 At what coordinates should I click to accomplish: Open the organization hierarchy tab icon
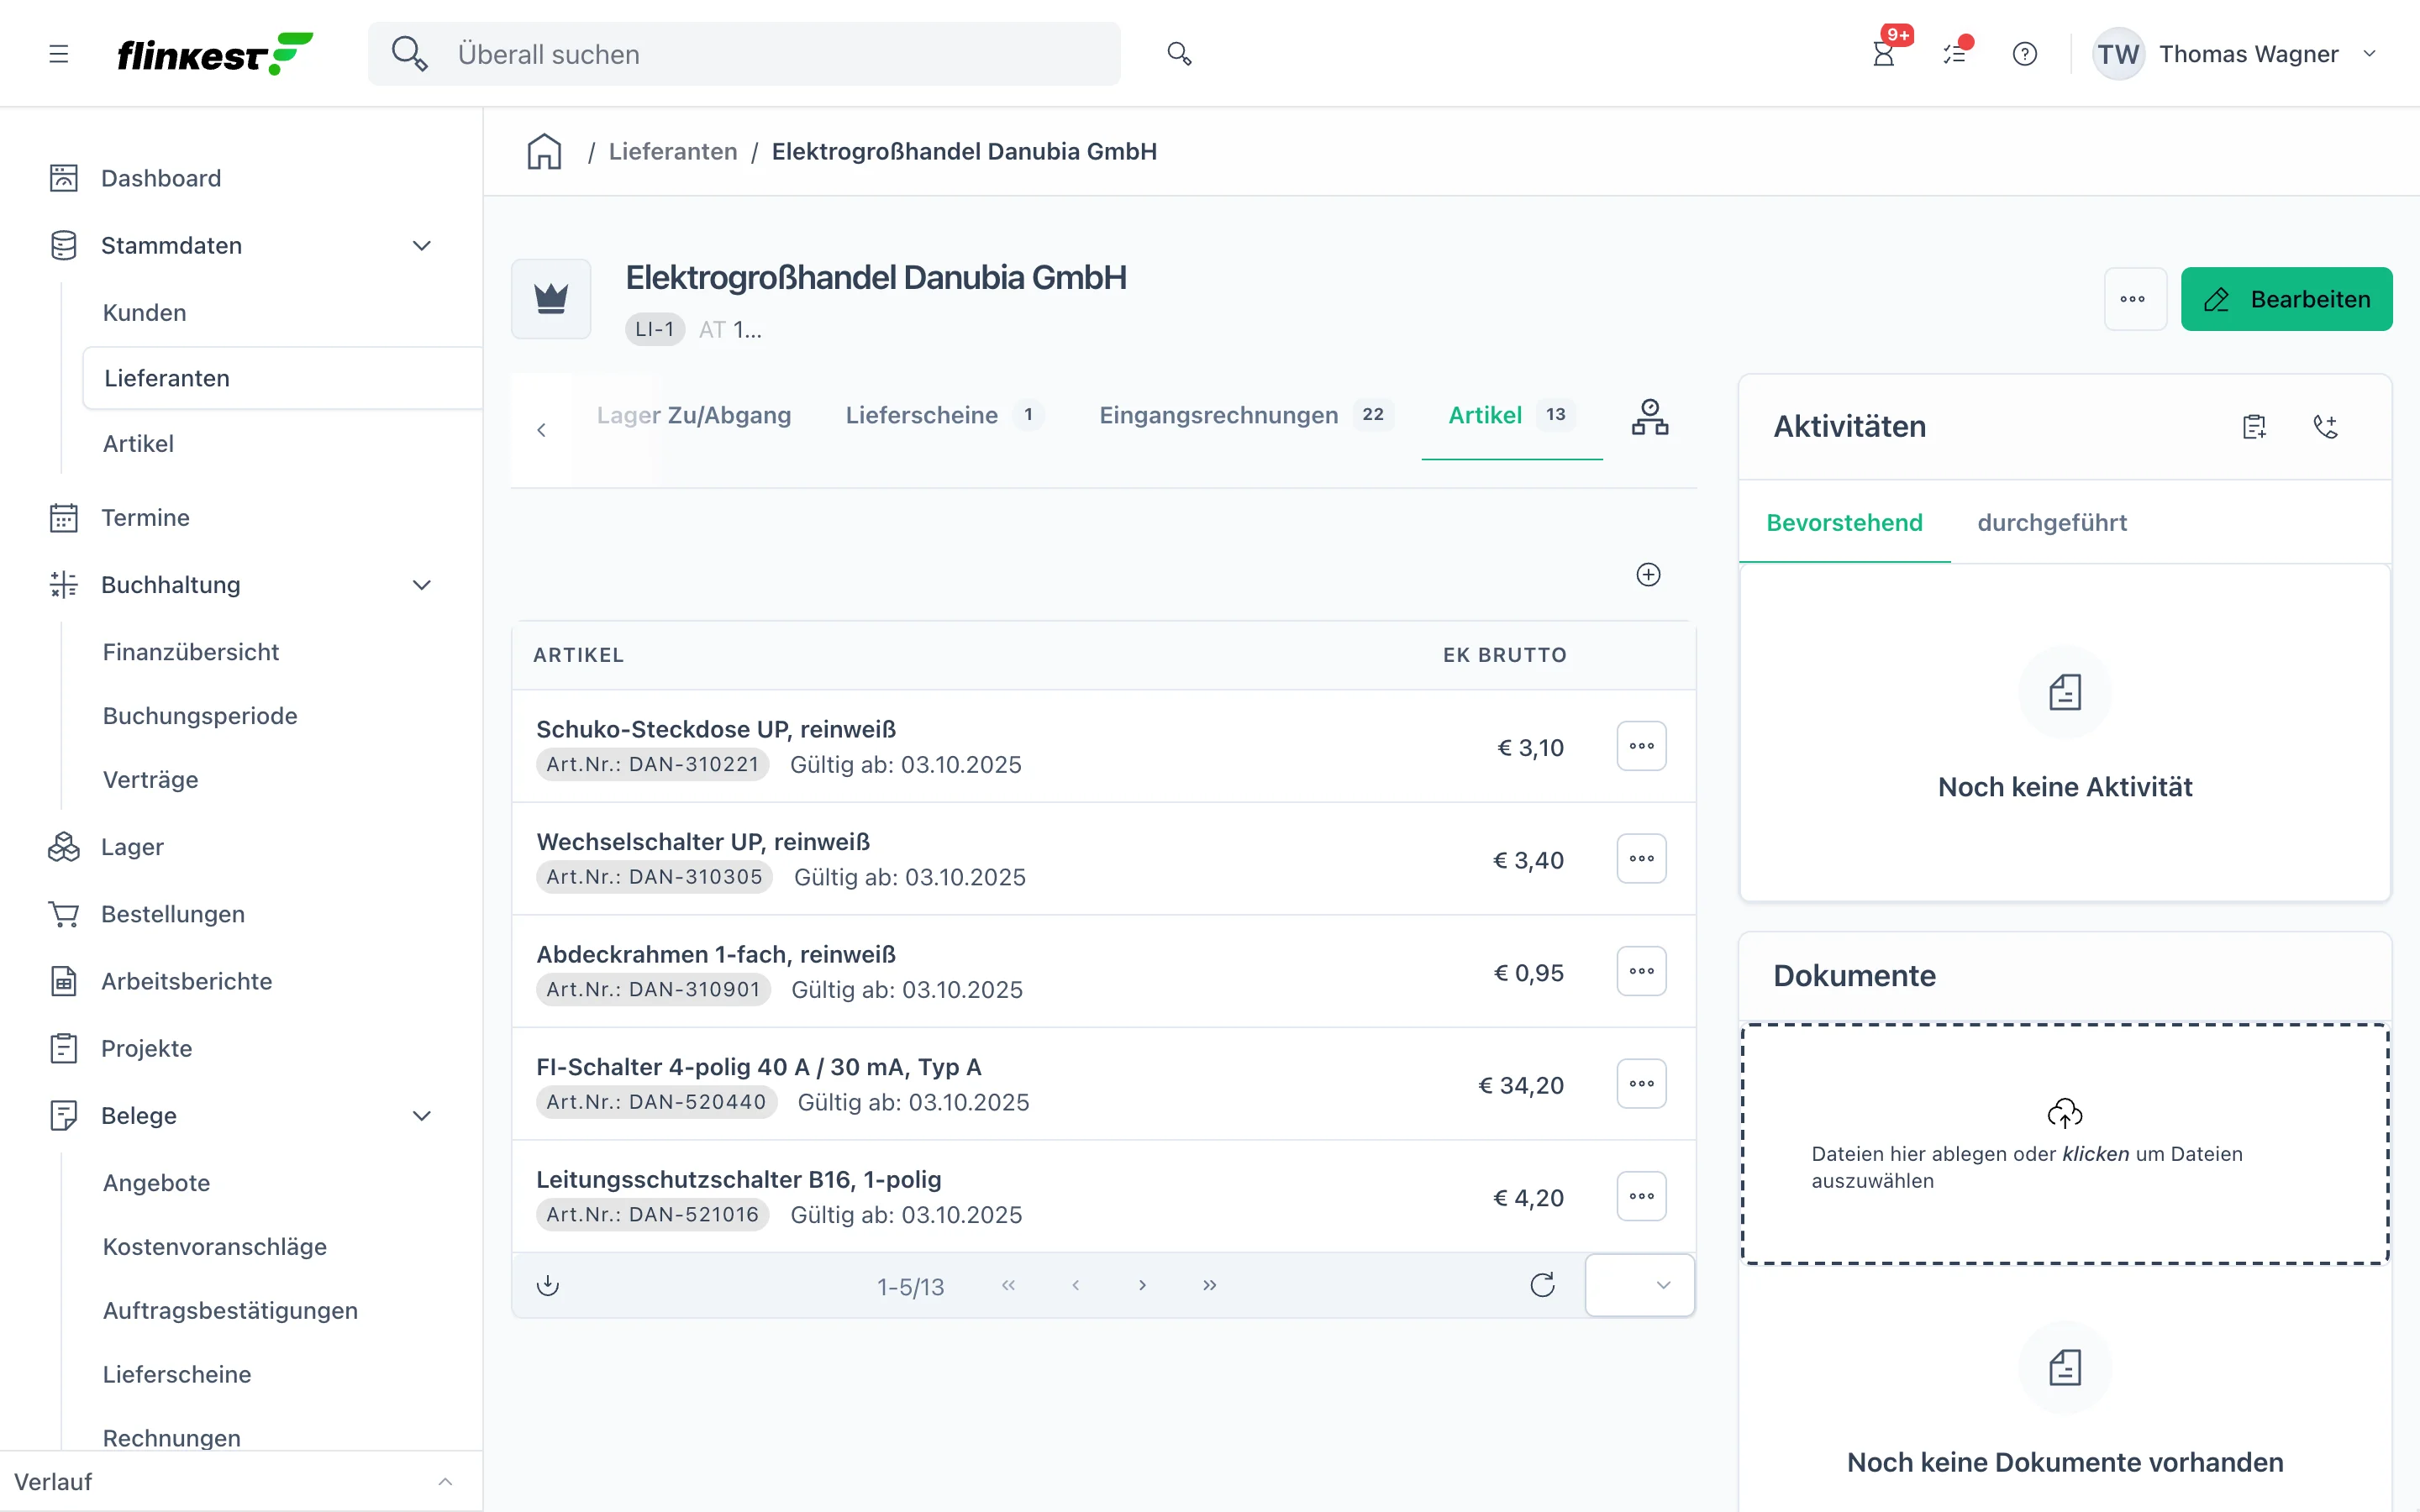(1650, 417)
